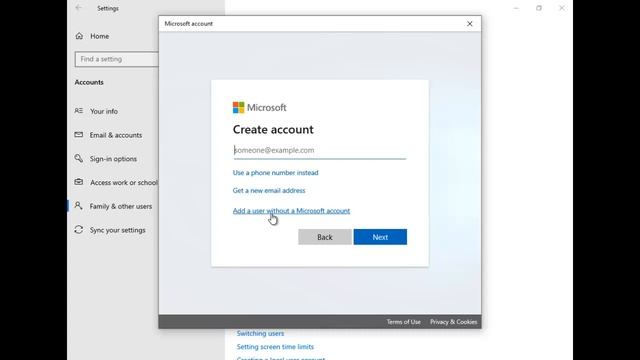Close the Settings window
Image resolution: width=640 pixels, height=360 pixels.
click(x=562, y=8)
